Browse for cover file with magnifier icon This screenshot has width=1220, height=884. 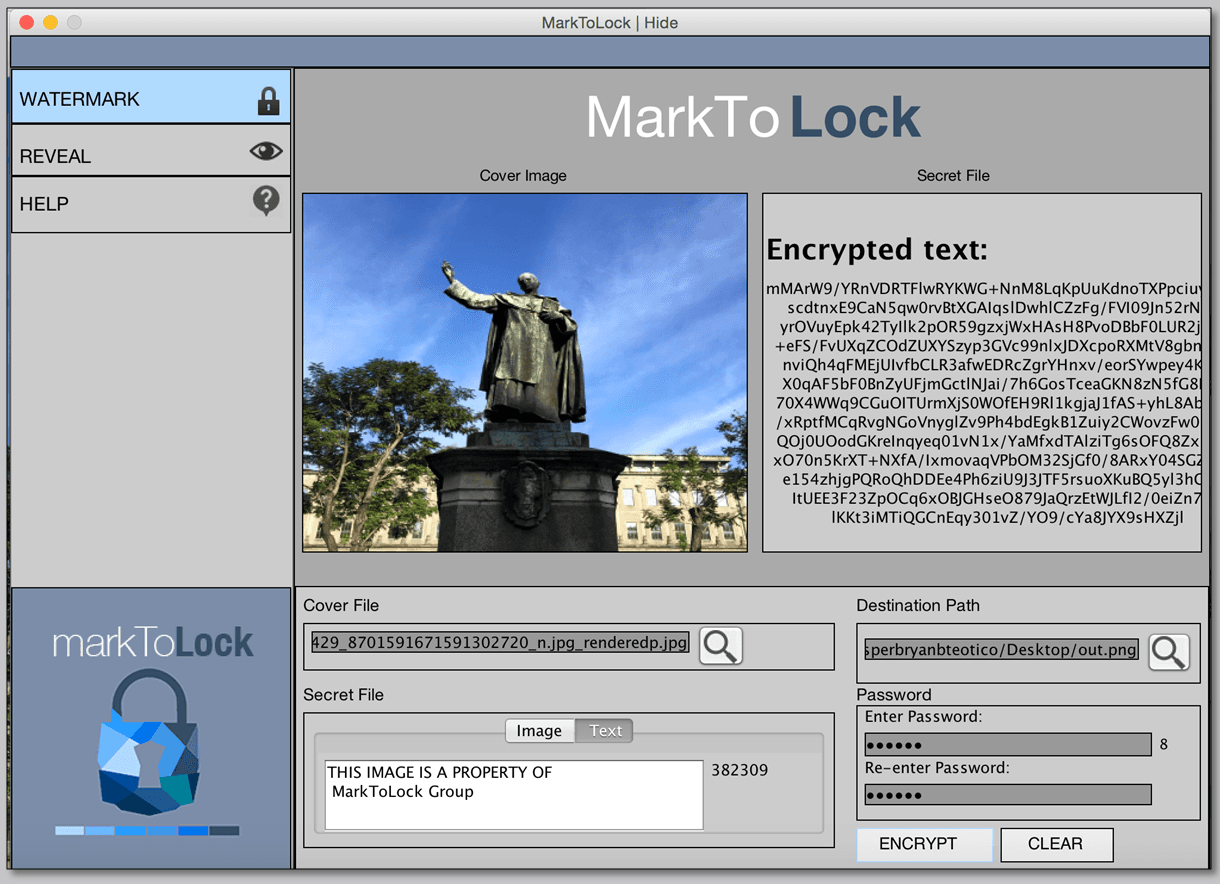(x=721, y=646)
